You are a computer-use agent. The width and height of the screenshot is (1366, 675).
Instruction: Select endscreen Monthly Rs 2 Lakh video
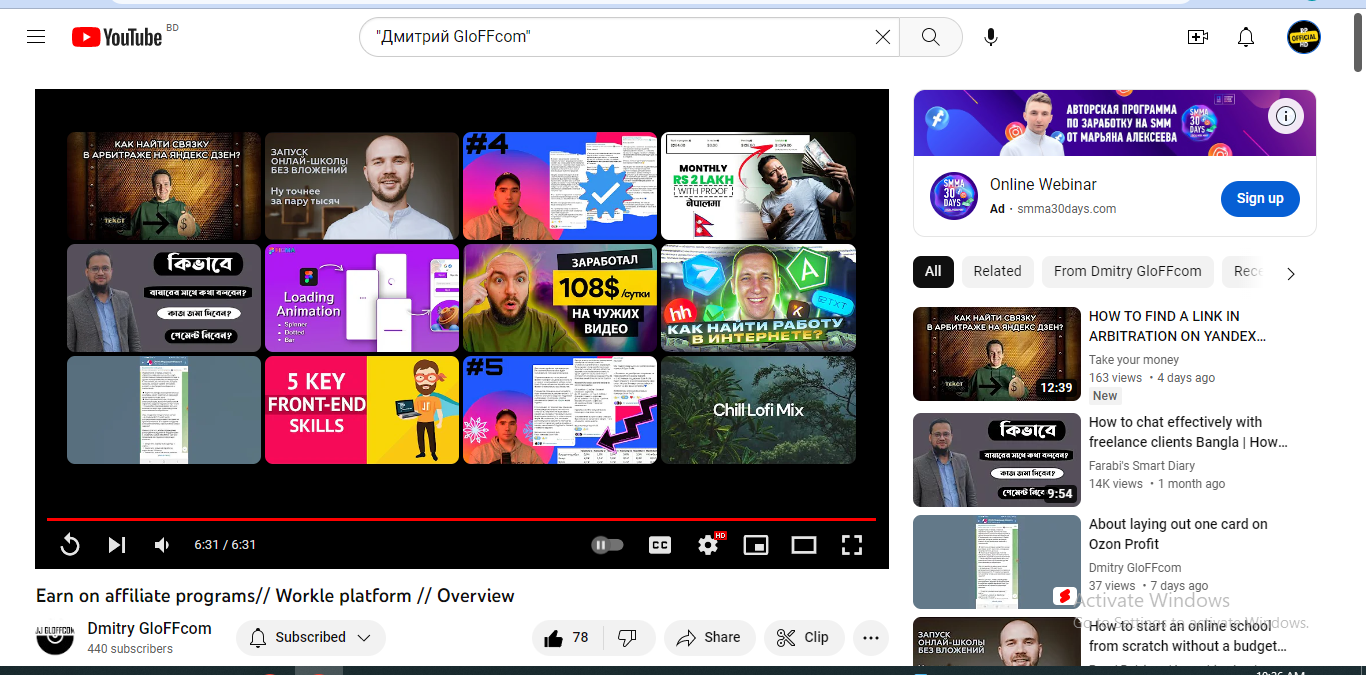coord(758,186)
